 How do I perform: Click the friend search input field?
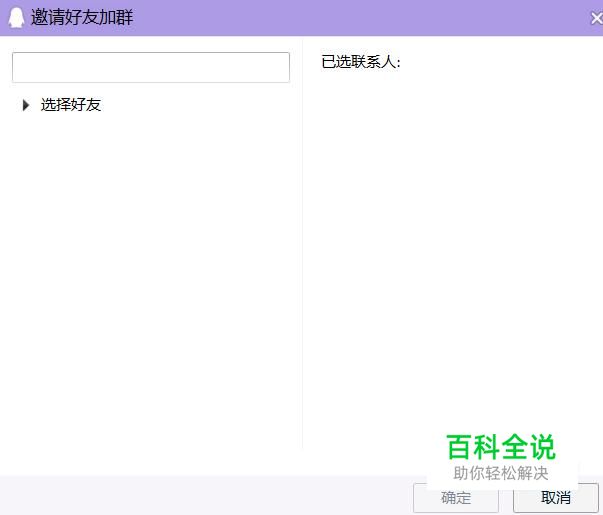tap(151, 67)
